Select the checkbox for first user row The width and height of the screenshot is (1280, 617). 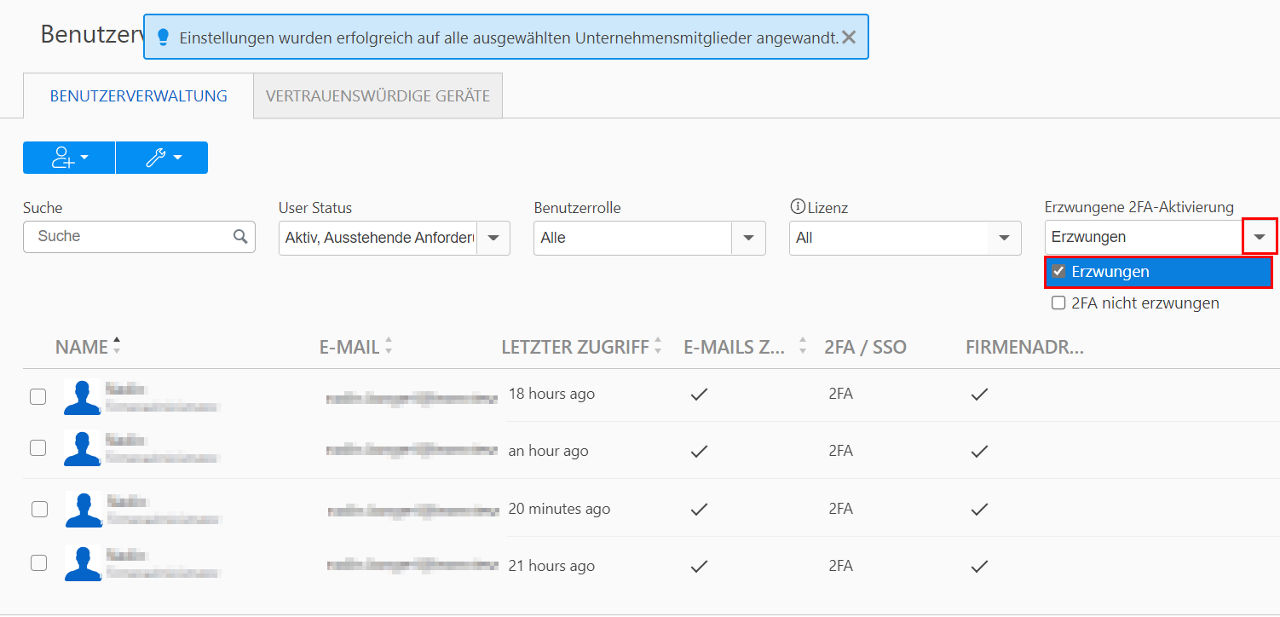[x=38, y=396]
